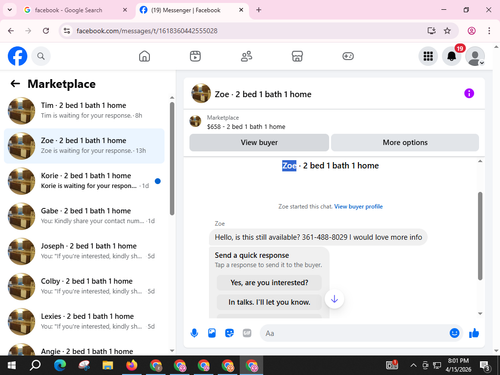Send quick reply 'Yes, are you interested?'
The image size is (500, 375).
point(269,283)
